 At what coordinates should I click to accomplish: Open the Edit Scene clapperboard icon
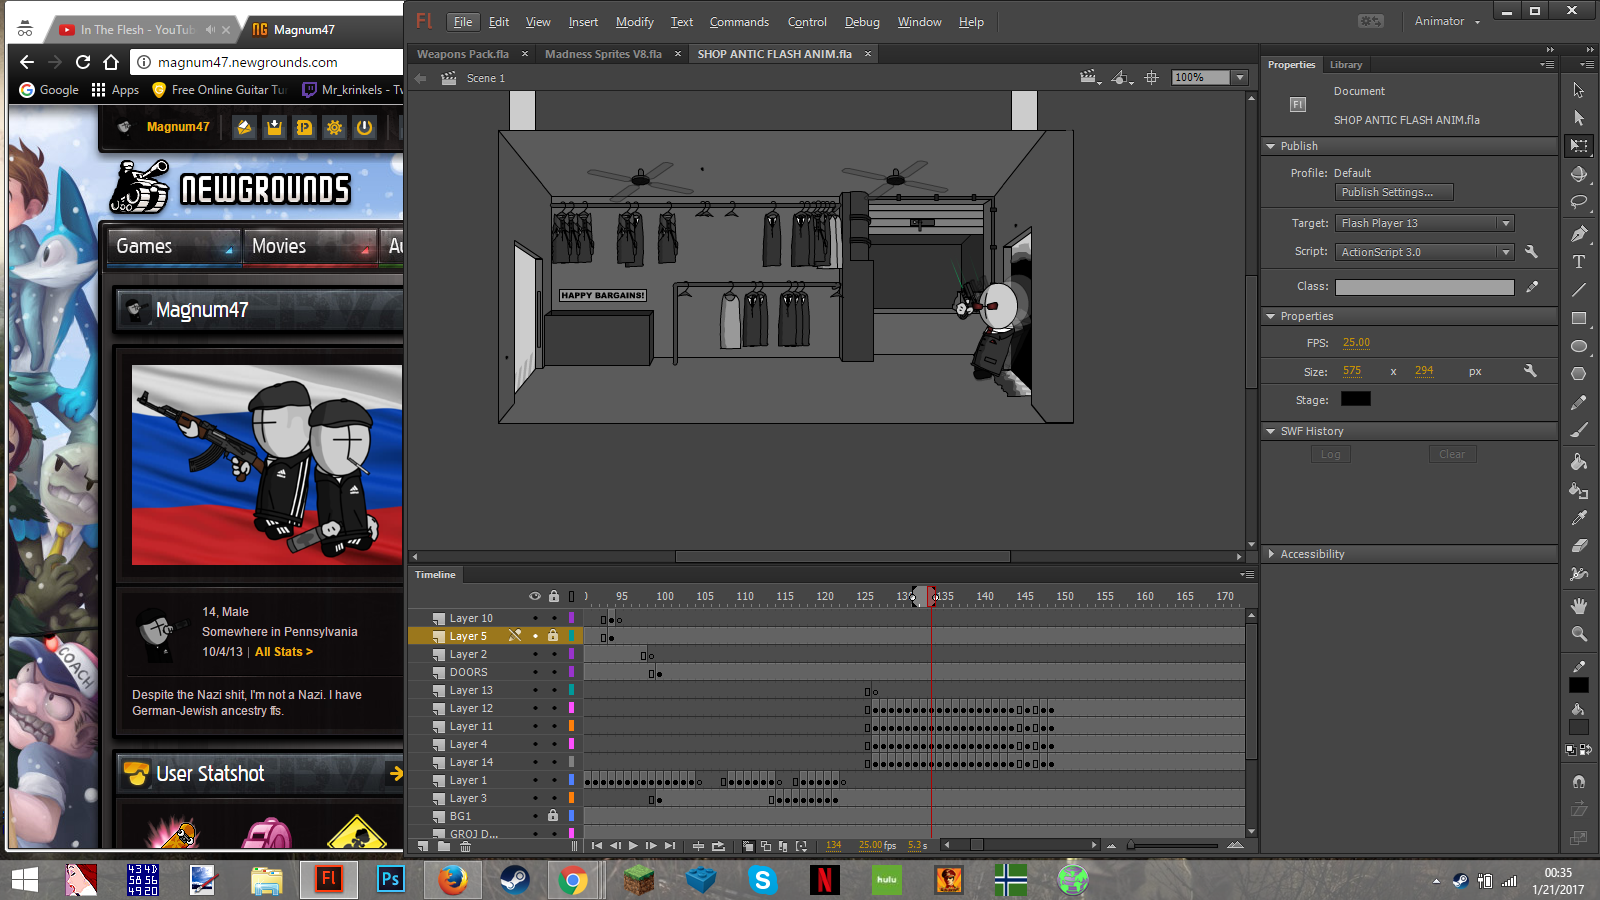point(1089,78)
